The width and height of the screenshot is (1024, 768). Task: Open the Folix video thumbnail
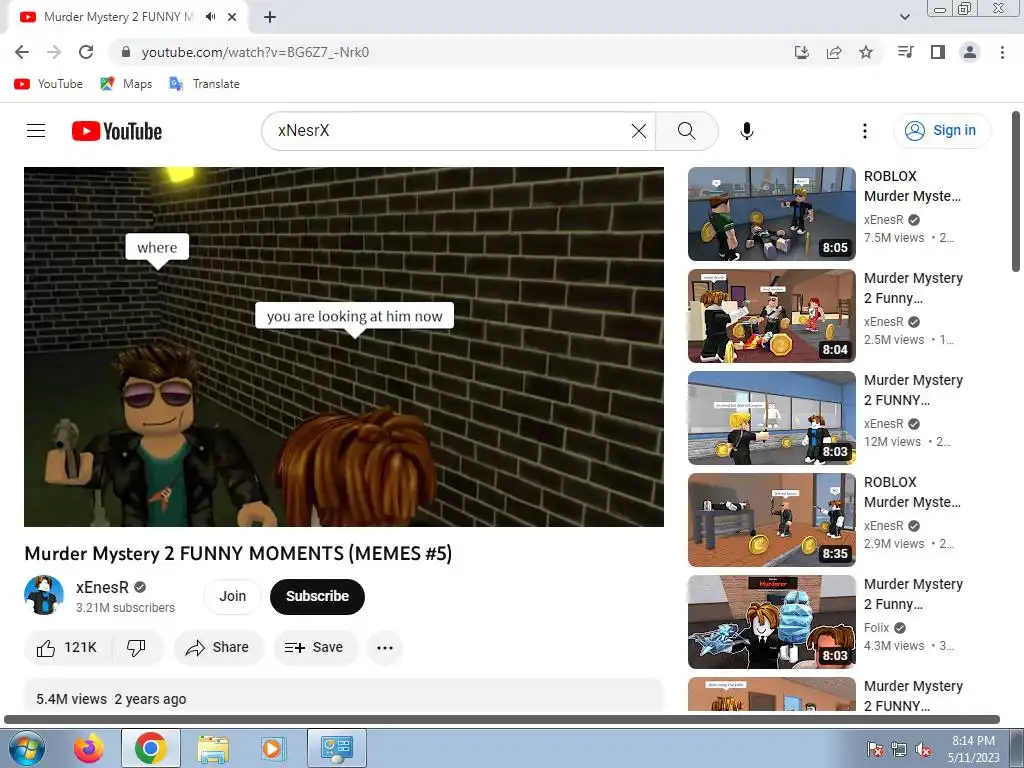click(x=771, y=621)
